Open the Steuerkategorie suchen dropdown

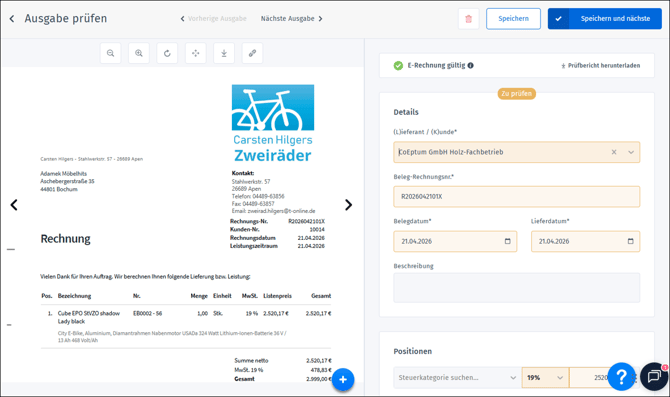[457, 377]
